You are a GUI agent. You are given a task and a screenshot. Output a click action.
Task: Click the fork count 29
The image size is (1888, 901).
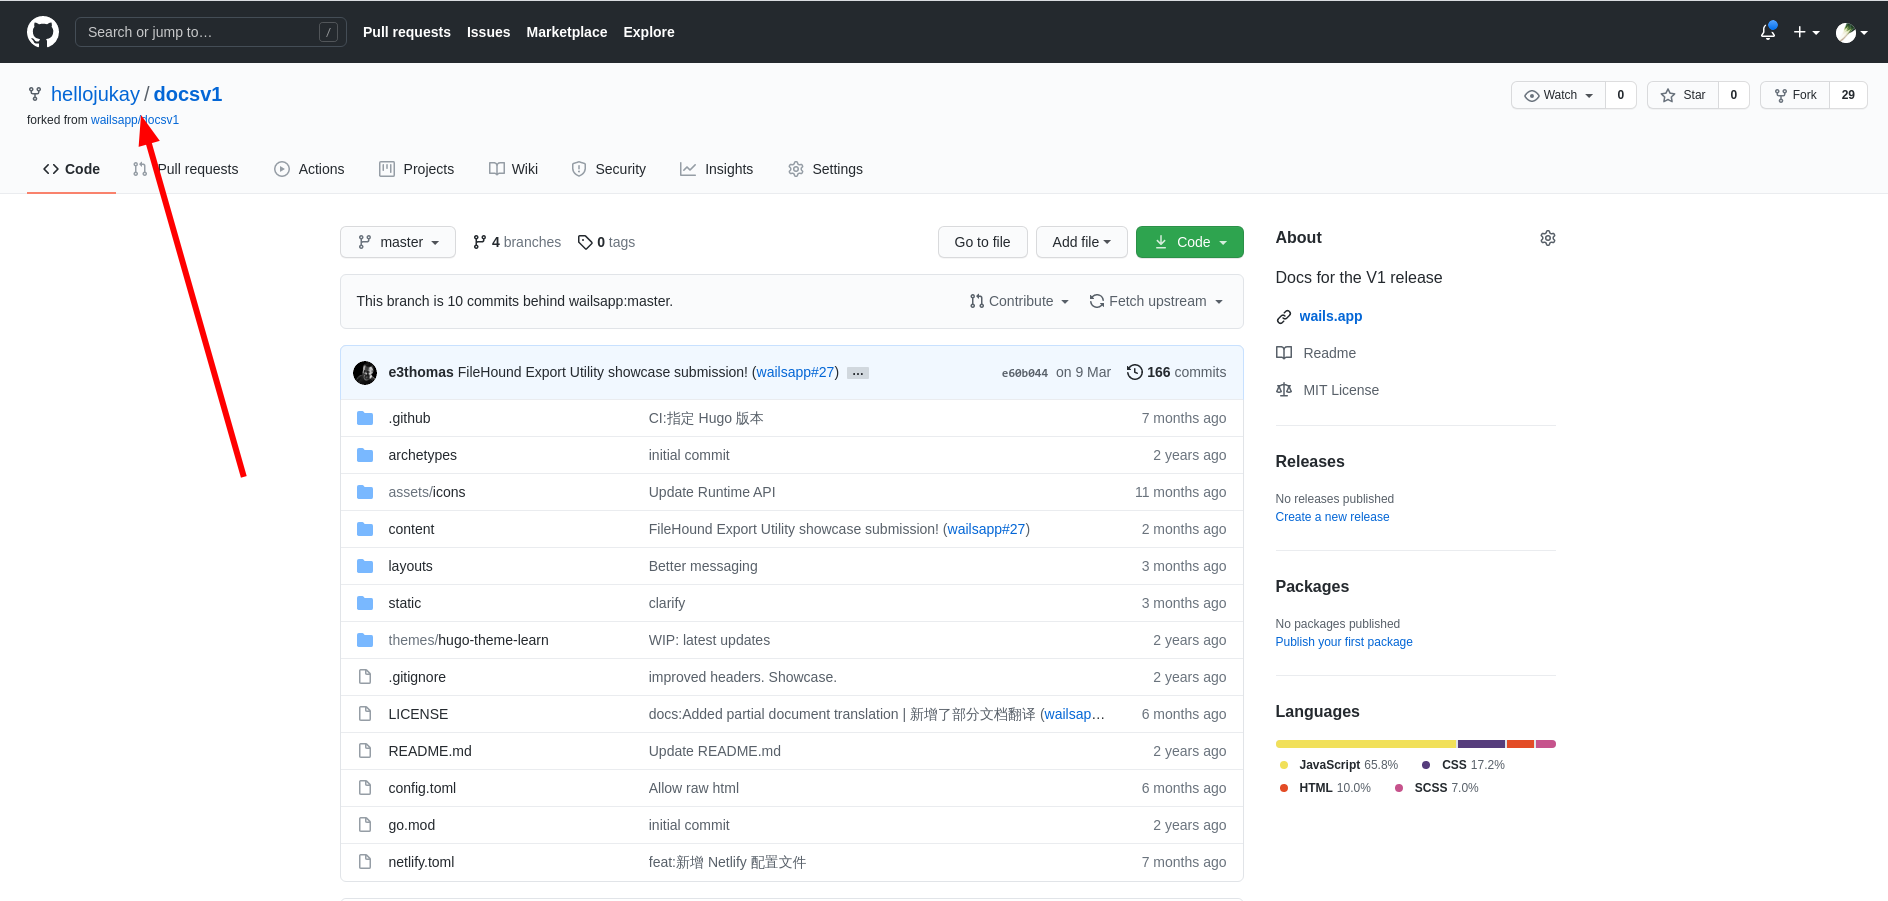[x=1848, y=95]
